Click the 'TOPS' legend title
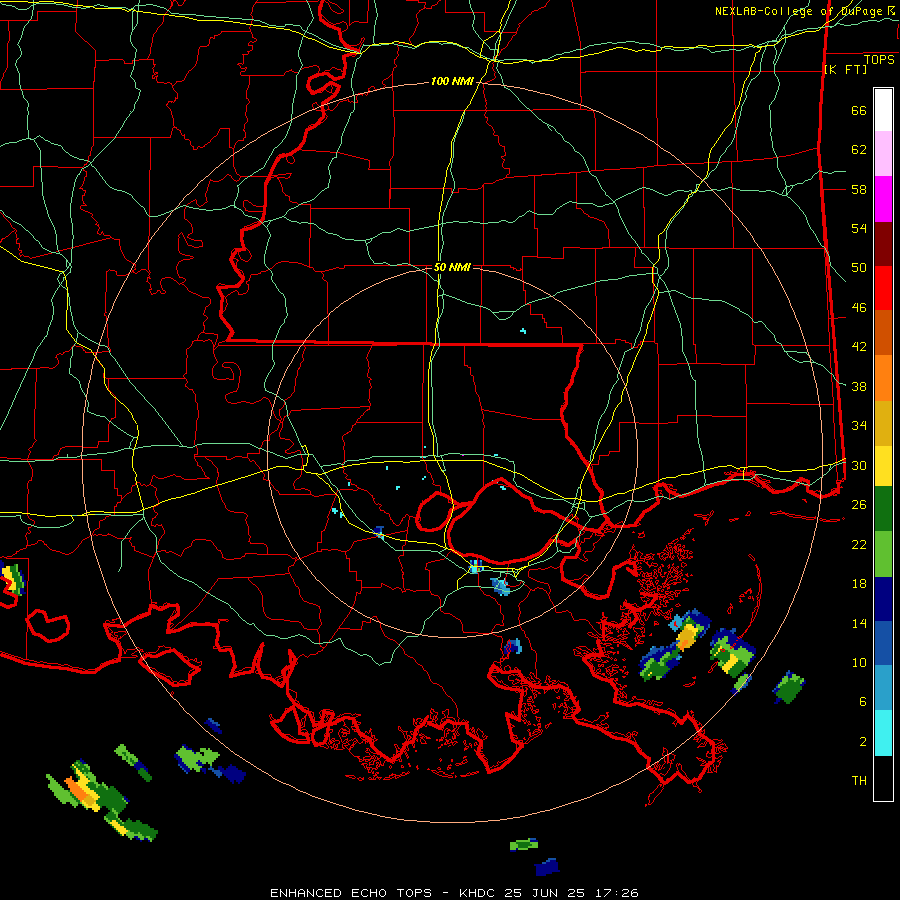This screenshot has height=900, width=900. pos(879,60)
